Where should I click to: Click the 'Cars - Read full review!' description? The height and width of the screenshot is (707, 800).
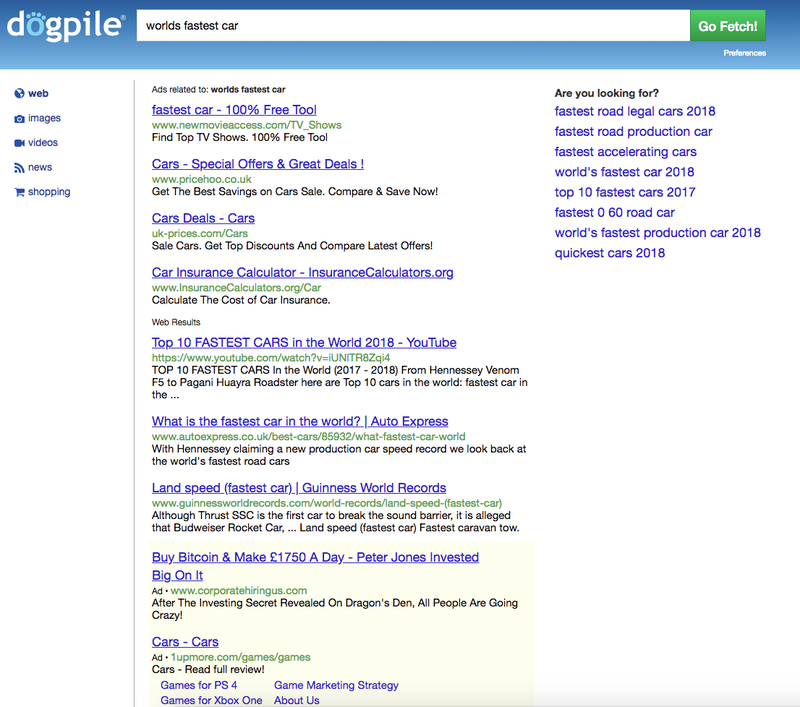[208, 669]
